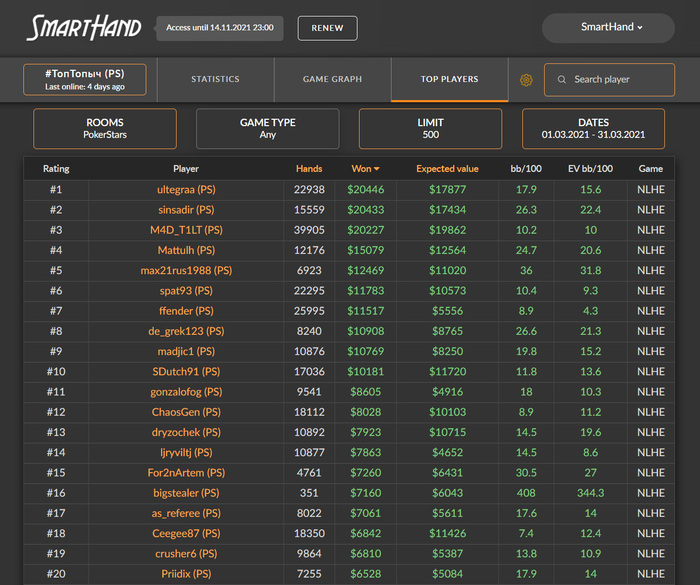This screenshot has width=700, height=585.
Task: Open player ffender (PS)
Action: click(x=186, y=311)
